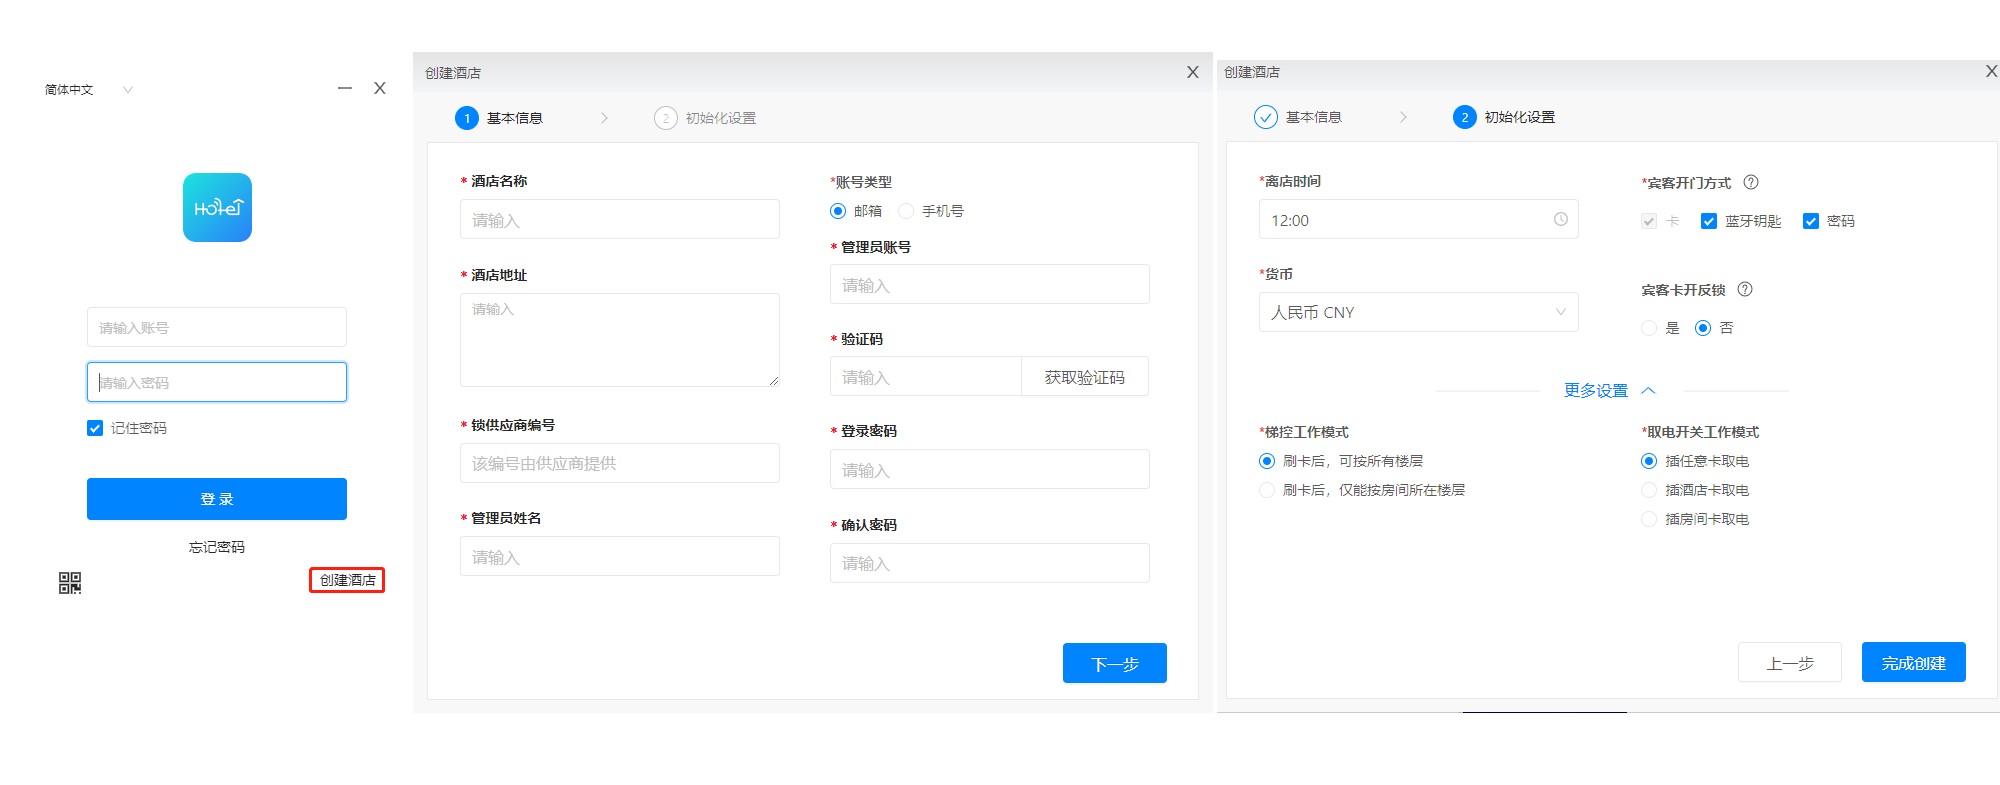Uncheck the 蓝牙钥匙 Bluetooth key checkbox
Viewport: 2000px width, 785px height.
click(1709, 221)
